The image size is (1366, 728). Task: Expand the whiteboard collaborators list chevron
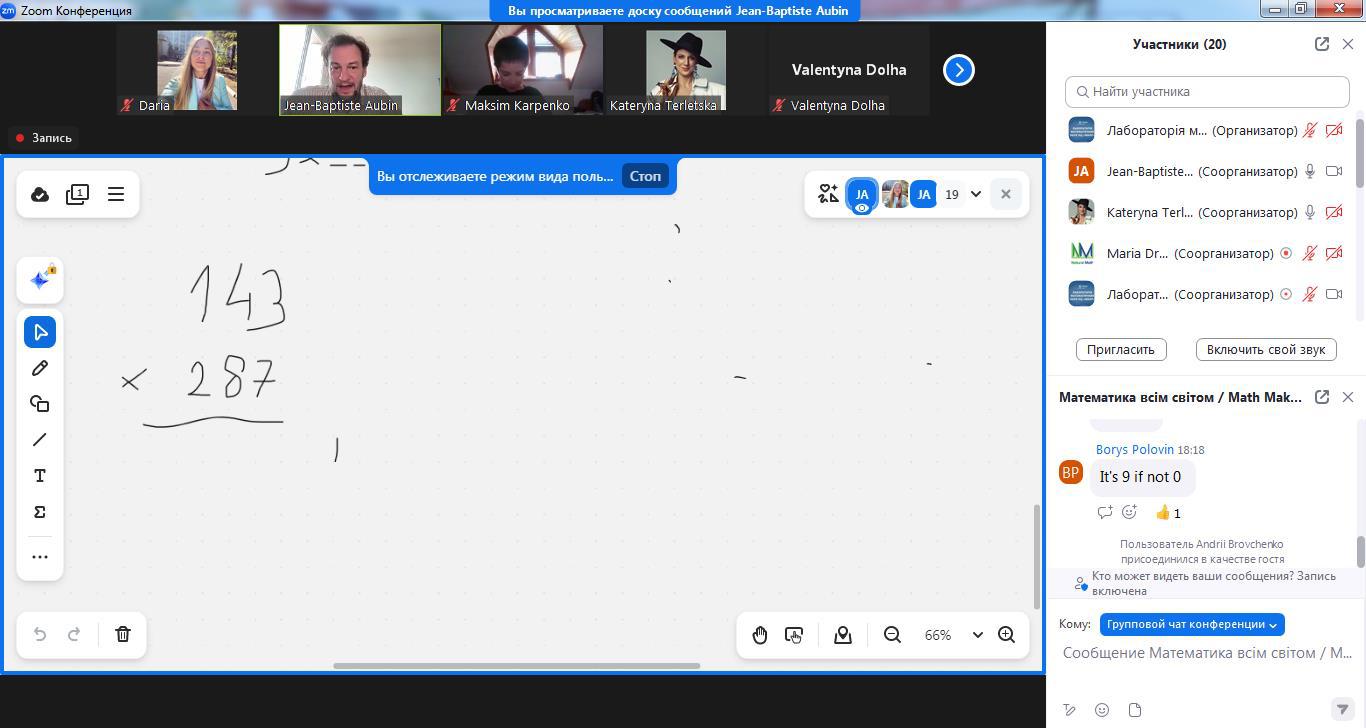[x=976, y=194]
